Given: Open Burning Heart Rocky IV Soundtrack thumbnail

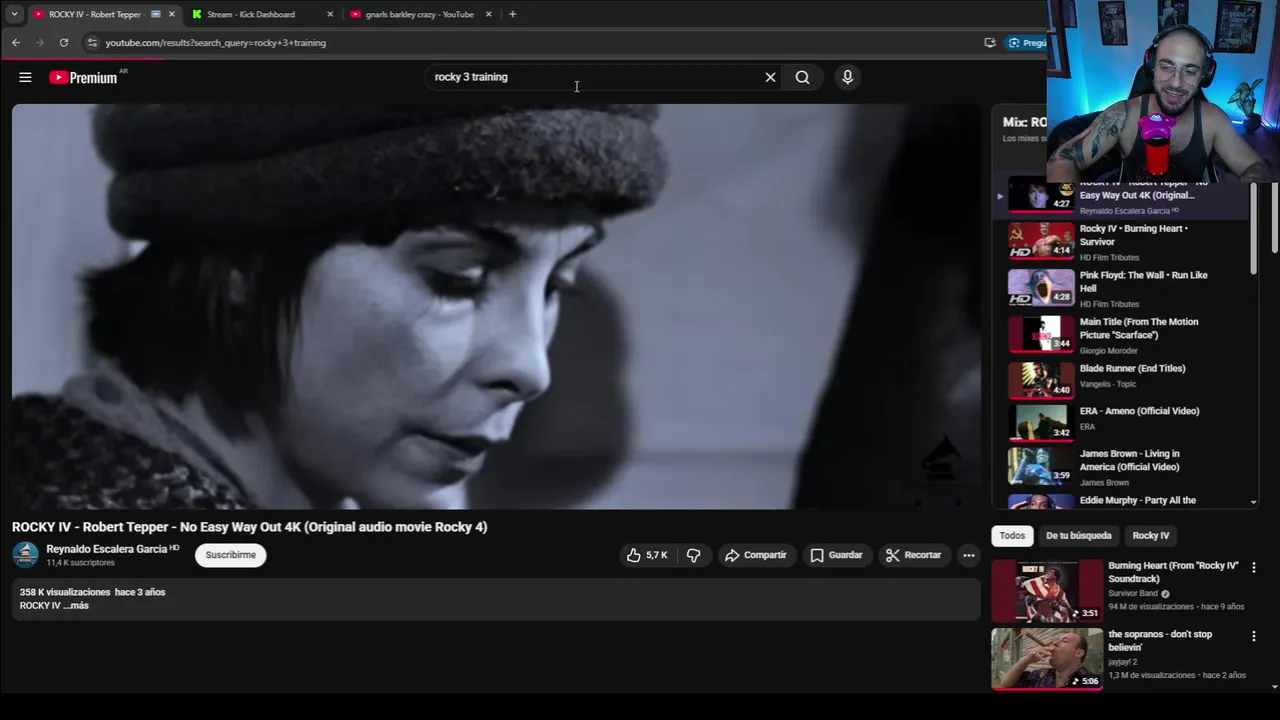Looking at the screenshot, I should pos(1047,590).
